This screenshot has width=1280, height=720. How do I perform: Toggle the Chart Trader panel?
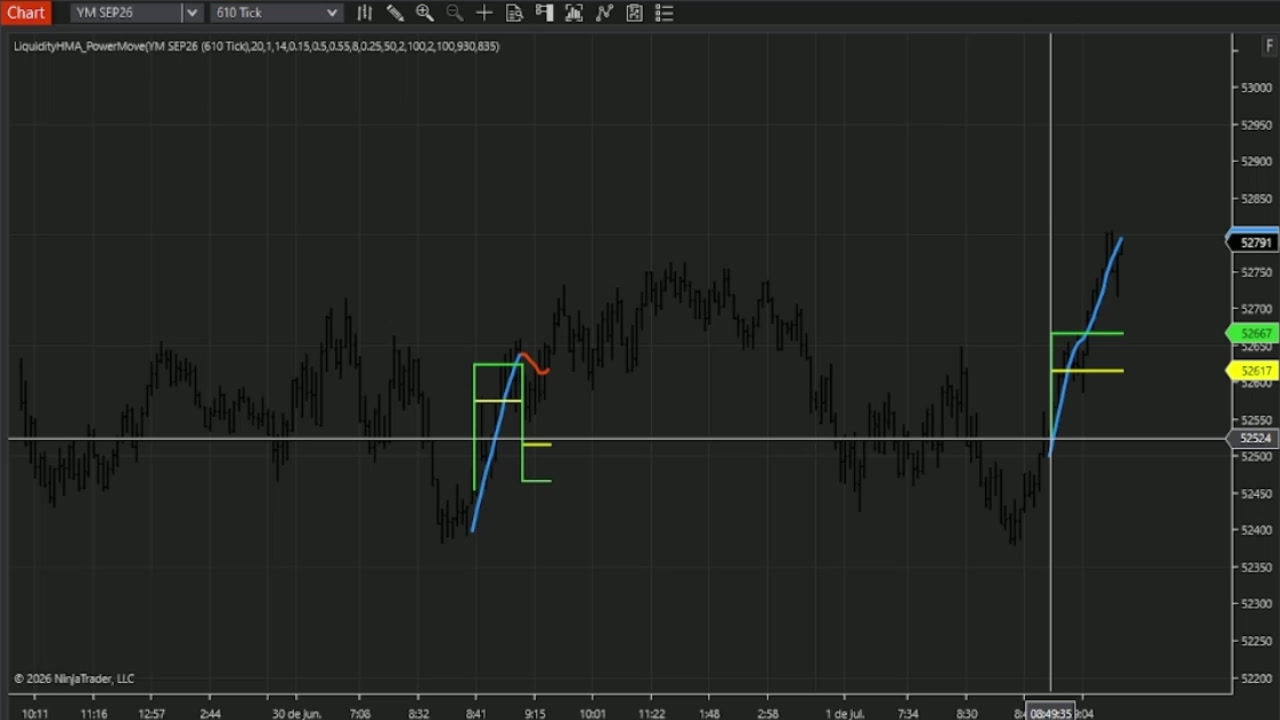click(544, 13)
